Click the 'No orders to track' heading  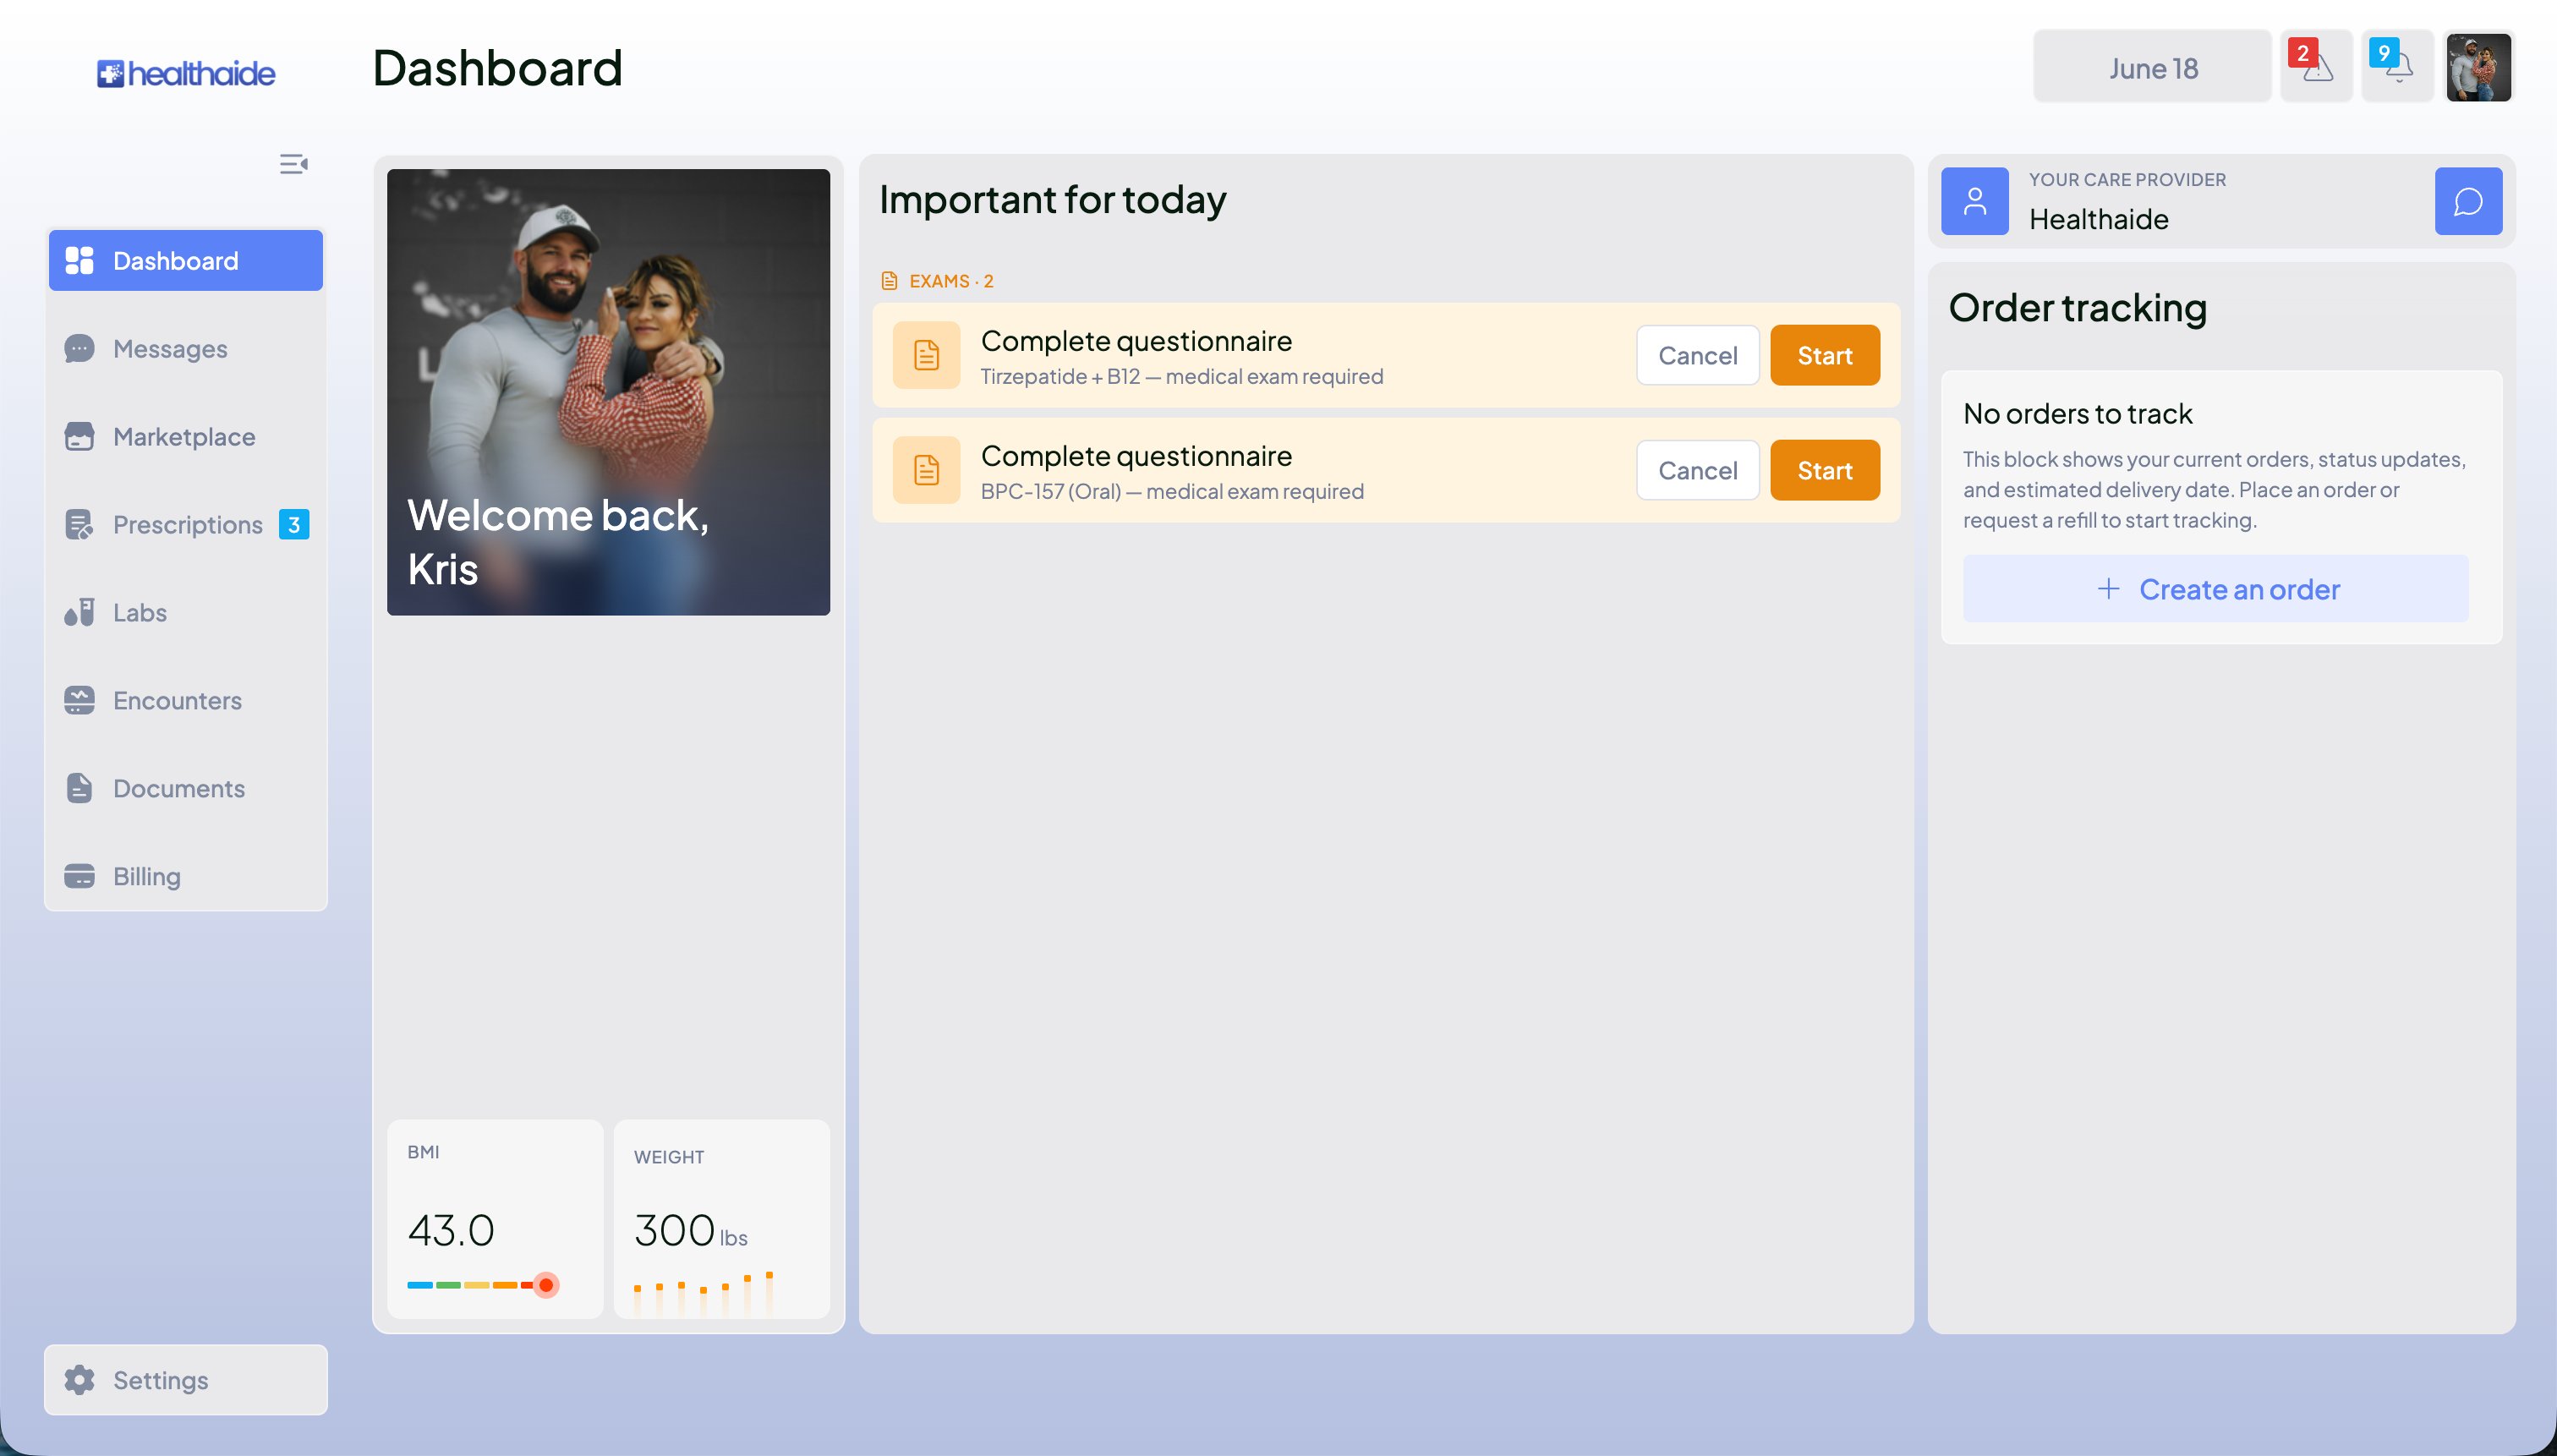(2078, 413)
